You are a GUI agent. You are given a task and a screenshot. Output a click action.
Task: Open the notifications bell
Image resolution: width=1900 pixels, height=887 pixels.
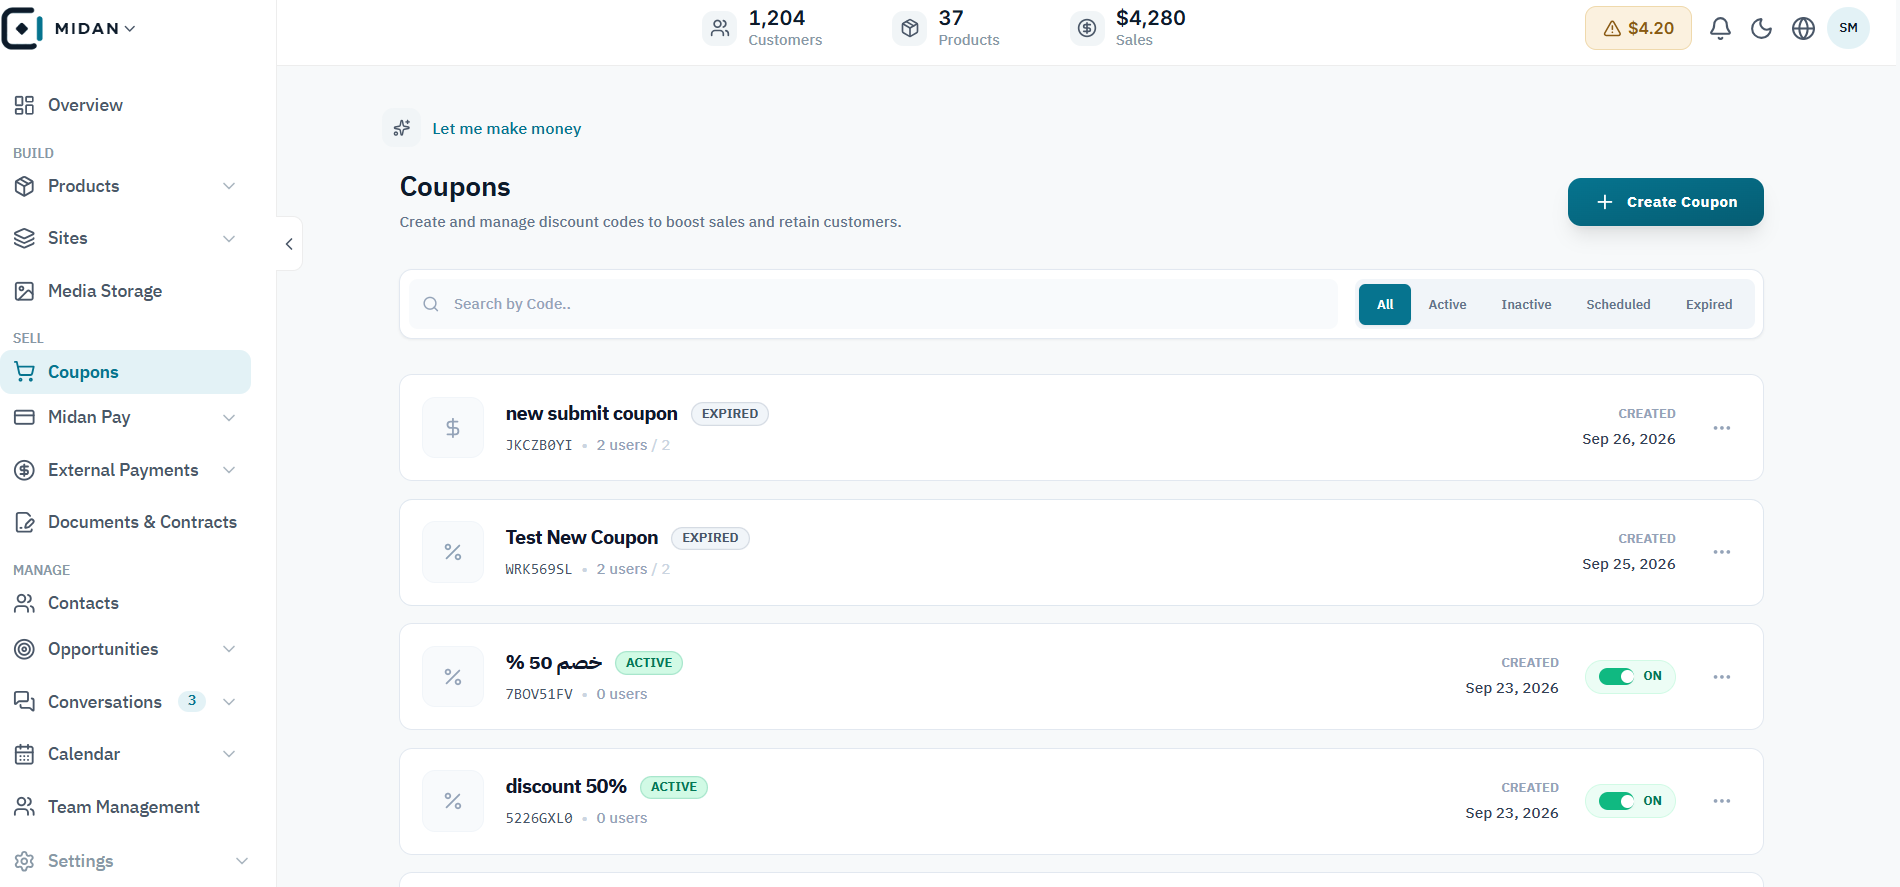[1720, 28]
